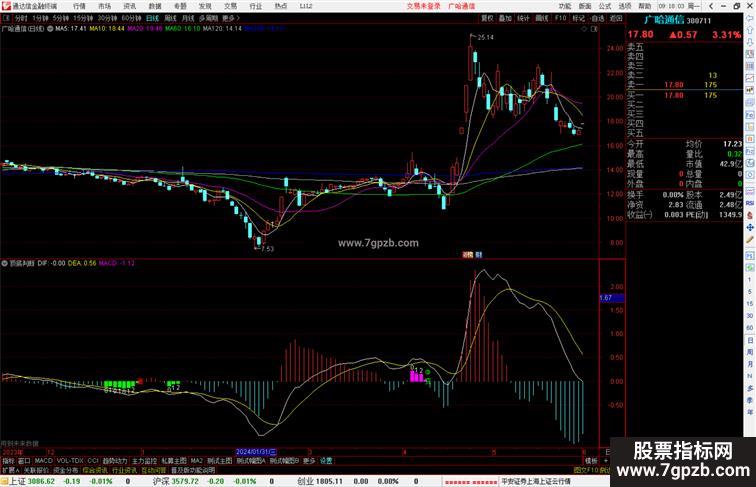Open the 资讯 menu
The image size is (756, 487).
[x=130, y=6]
